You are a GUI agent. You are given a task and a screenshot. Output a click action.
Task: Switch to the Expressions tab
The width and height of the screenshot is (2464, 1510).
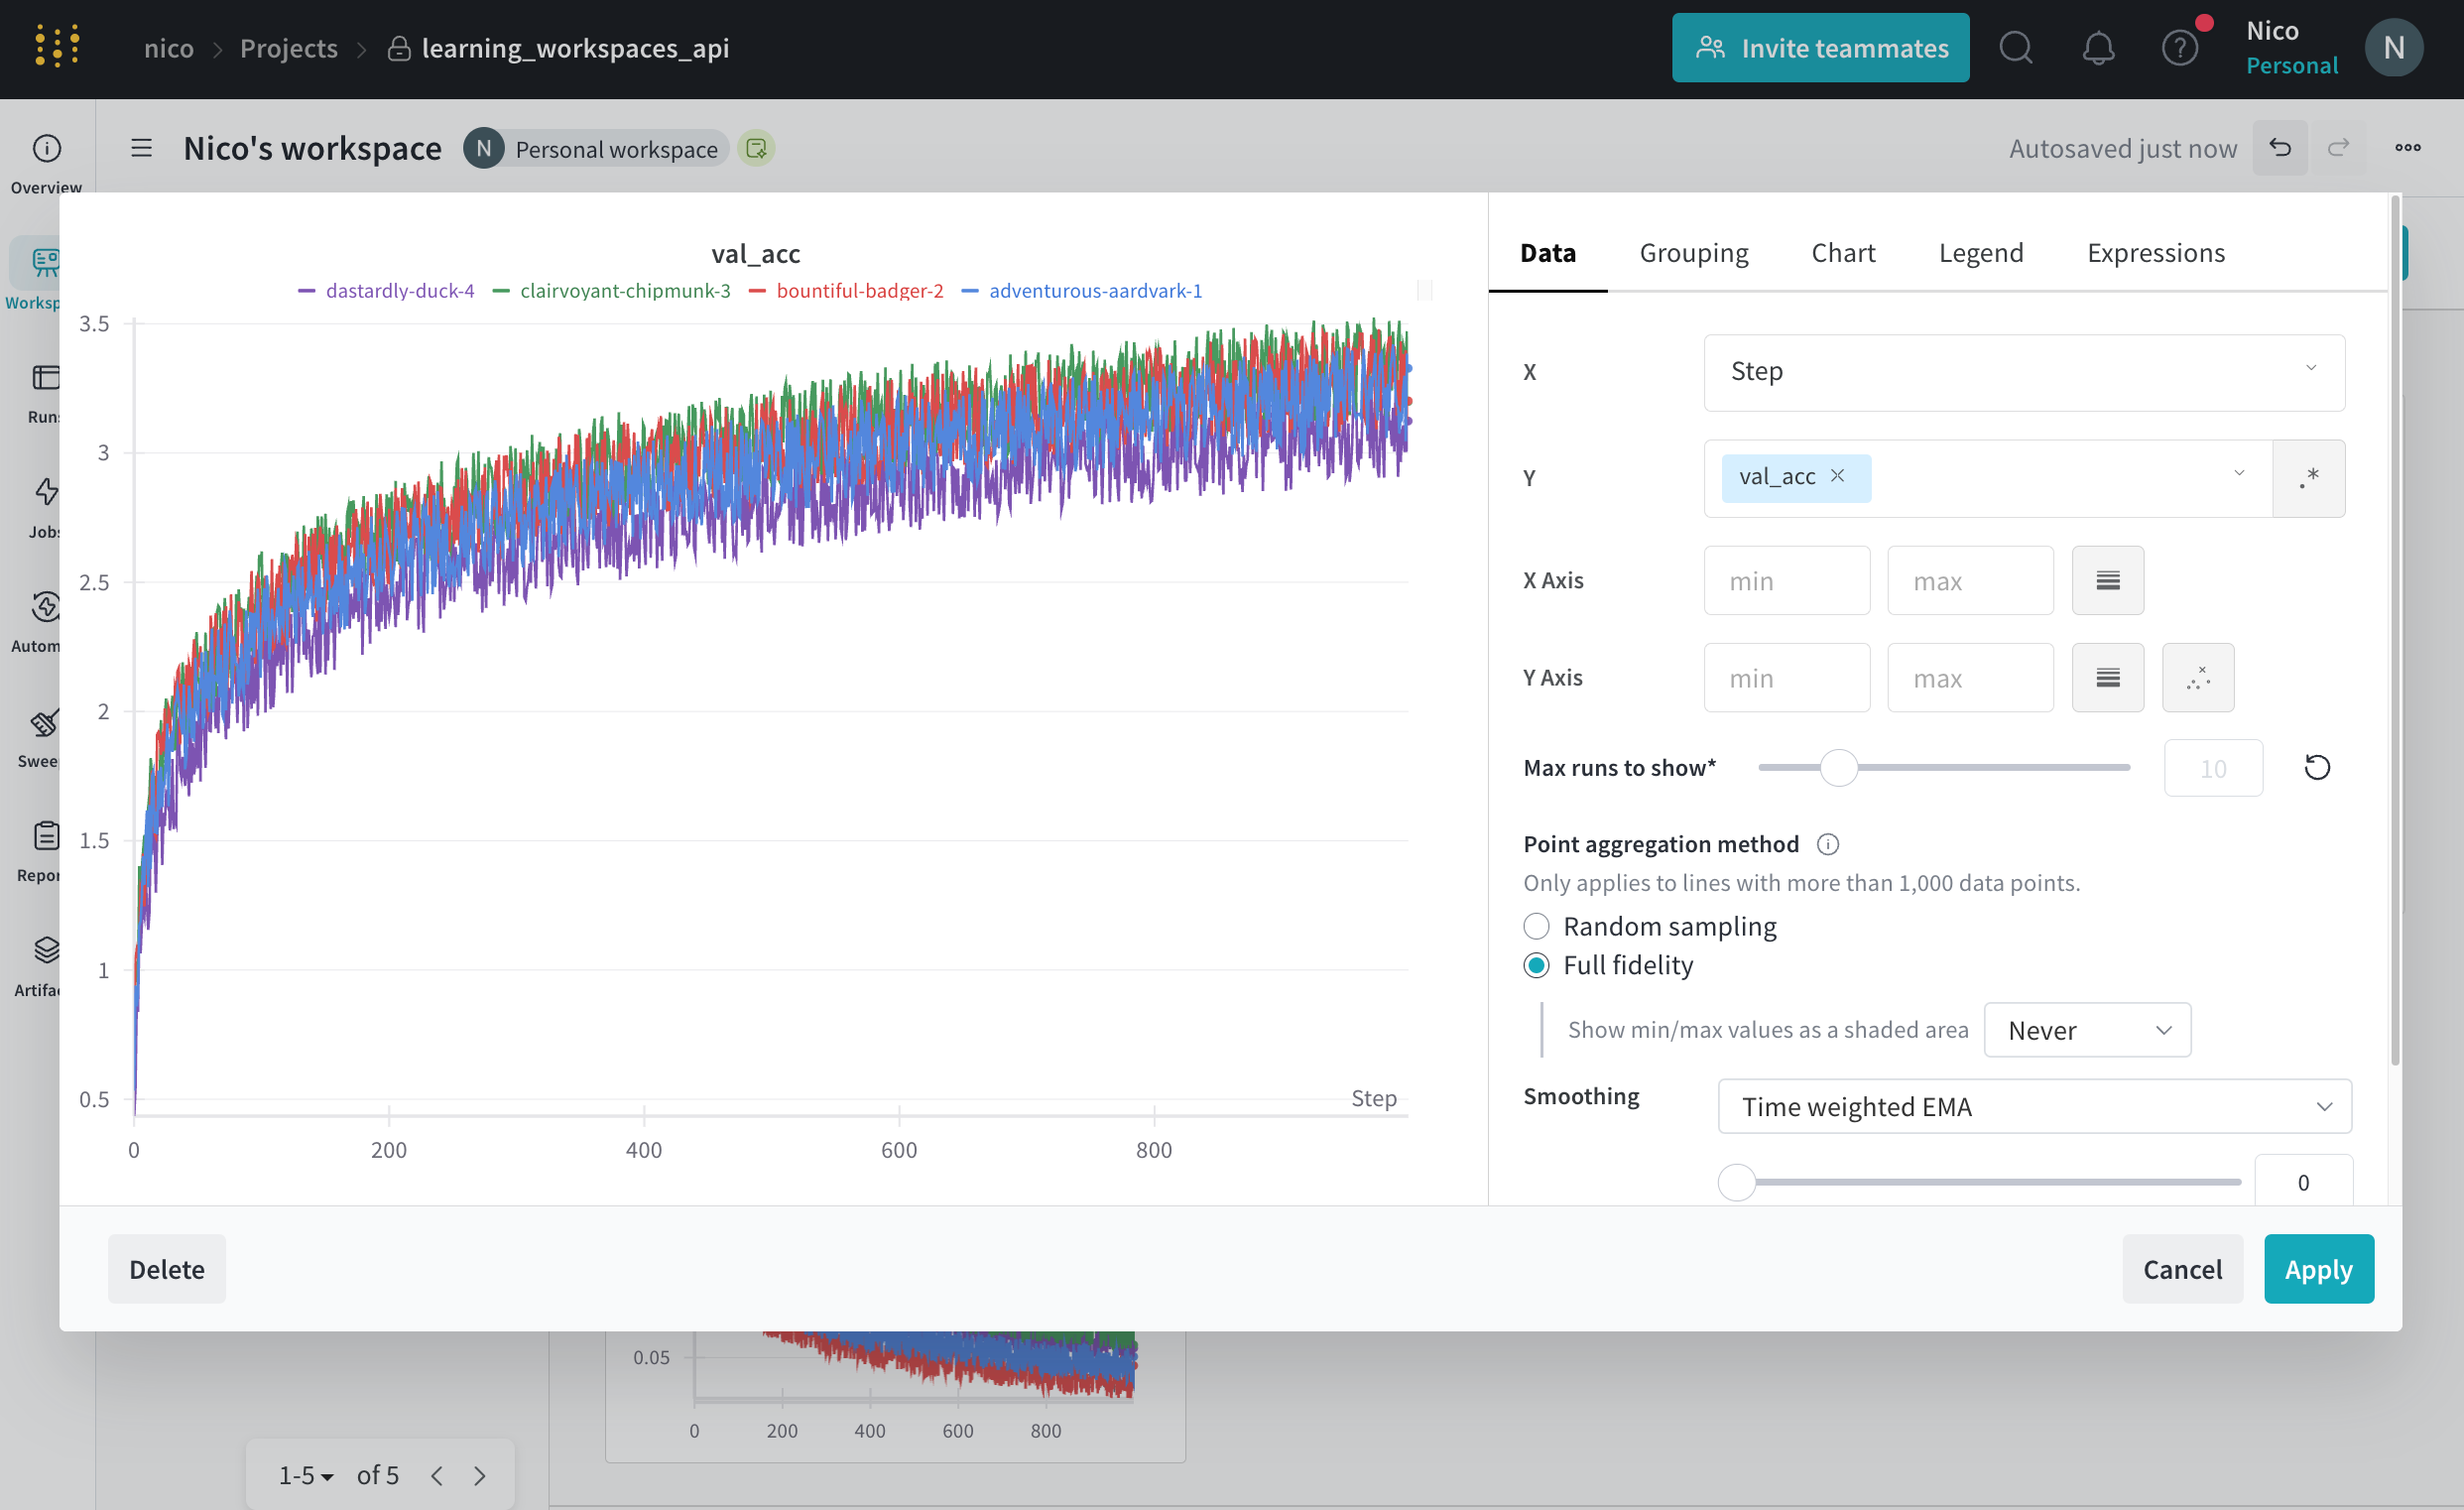tap(2155, 253)
